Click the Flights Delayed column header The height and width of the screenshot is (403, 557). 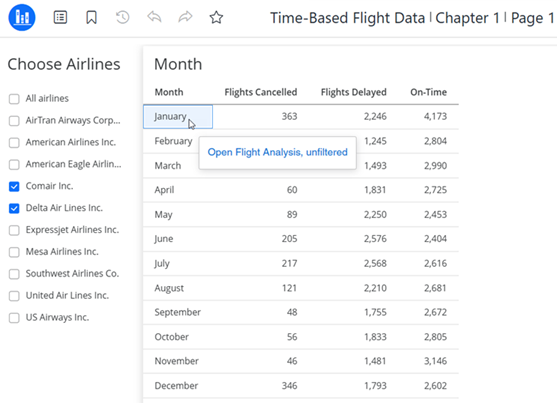(x=353, y=92)
